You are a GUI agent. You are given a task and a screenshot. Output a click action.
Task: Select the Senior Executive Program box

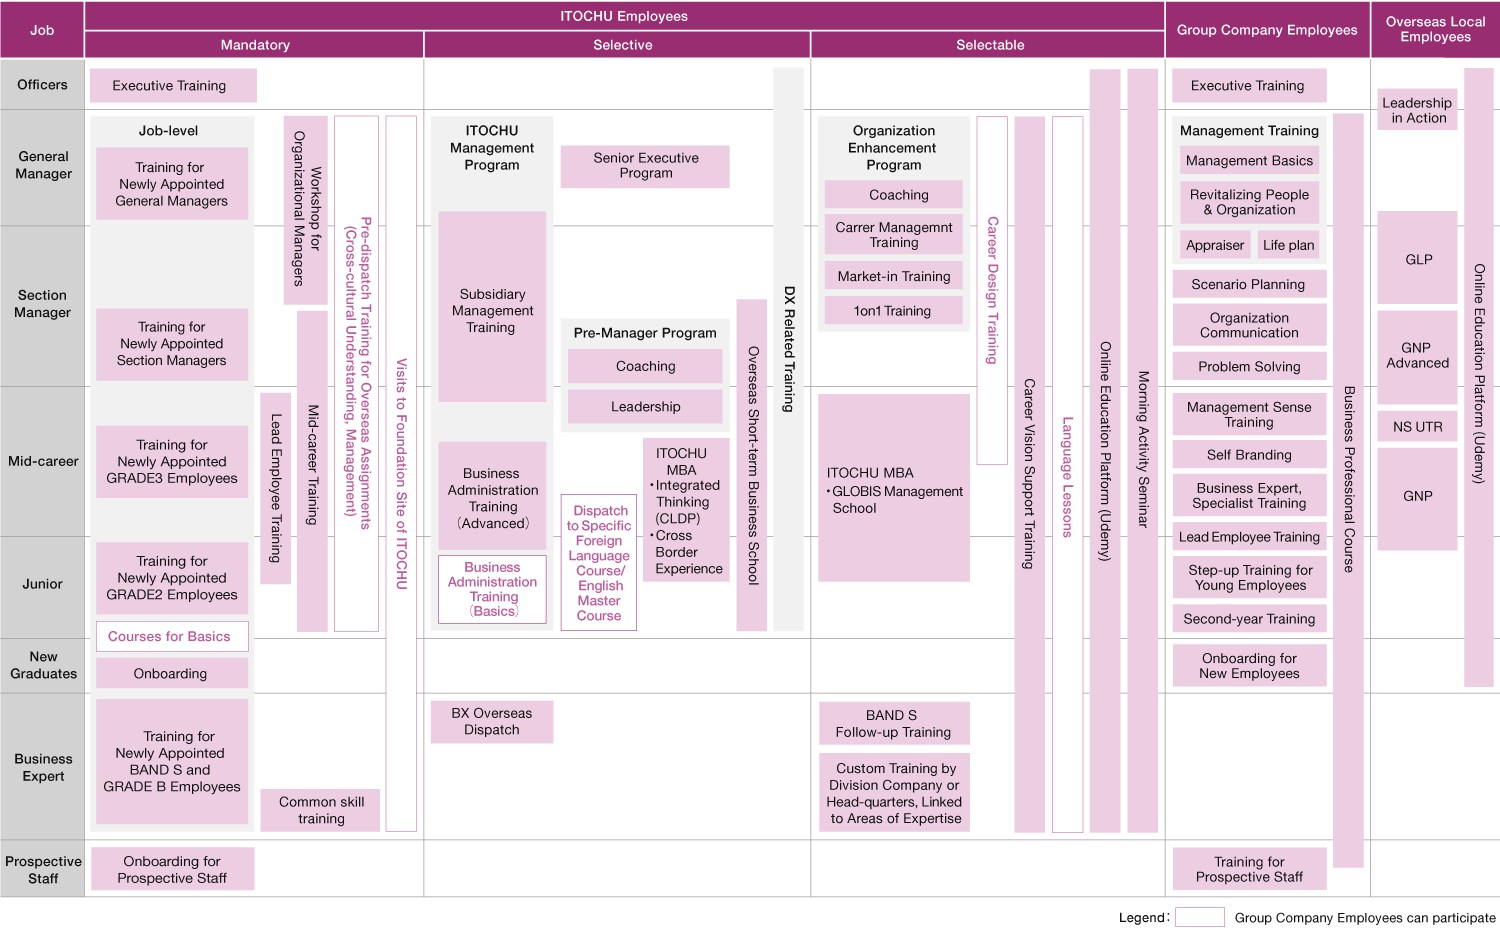point(645,166)
